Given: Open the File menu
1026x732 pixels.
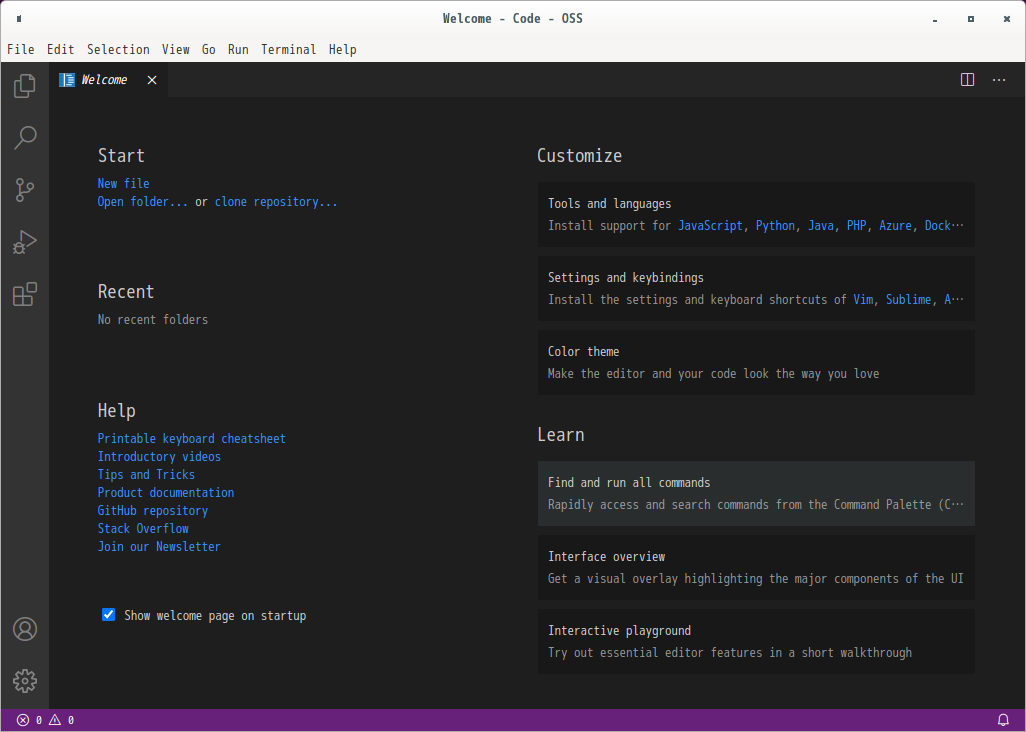Looking at the screenshot, I should click(x=21, y=50).
